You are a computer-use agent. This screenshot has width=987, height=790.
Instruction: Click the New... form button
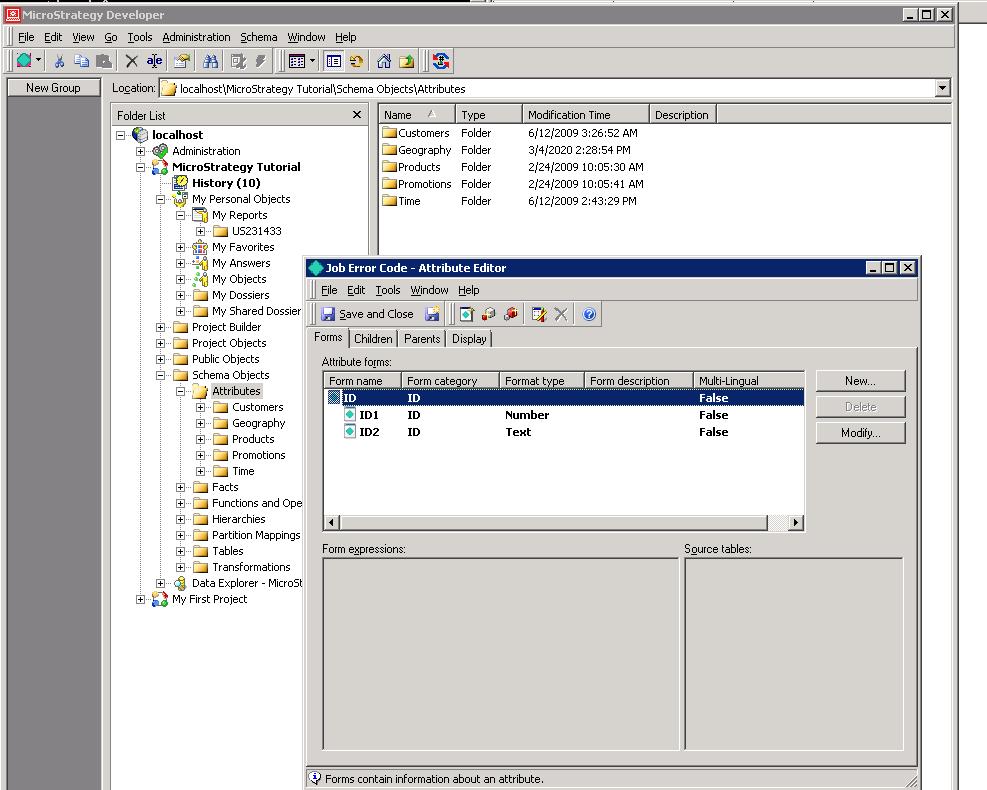click(860, 381)
